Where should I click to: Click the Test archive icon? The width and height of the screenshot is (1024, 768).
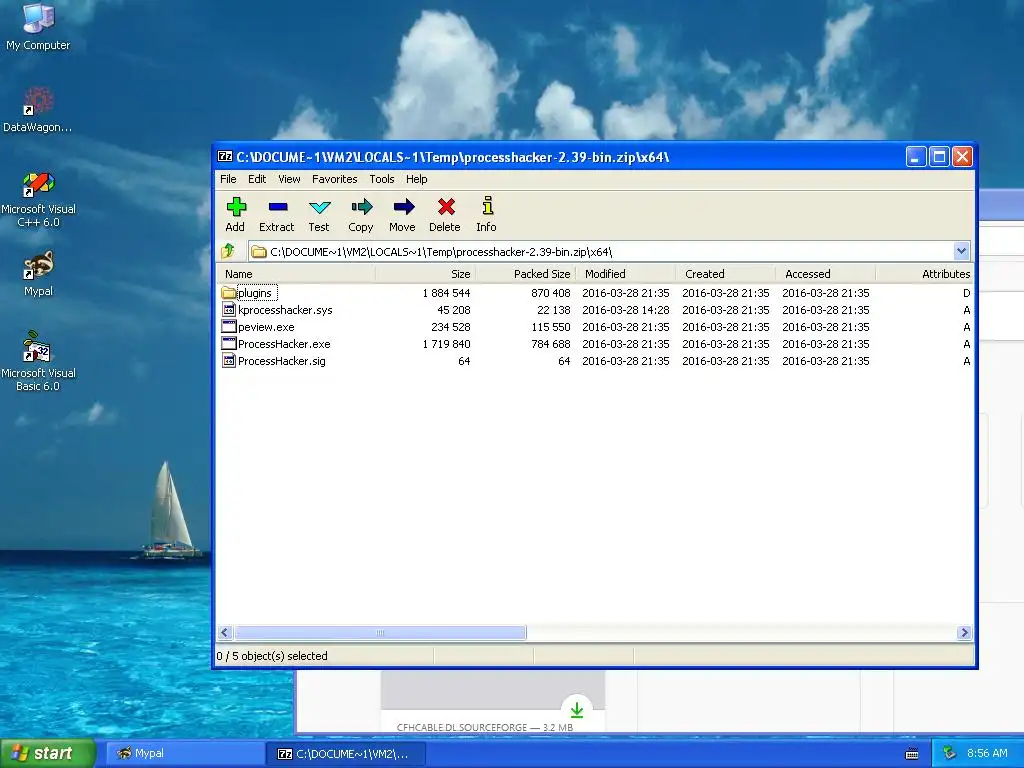[319, 208]
